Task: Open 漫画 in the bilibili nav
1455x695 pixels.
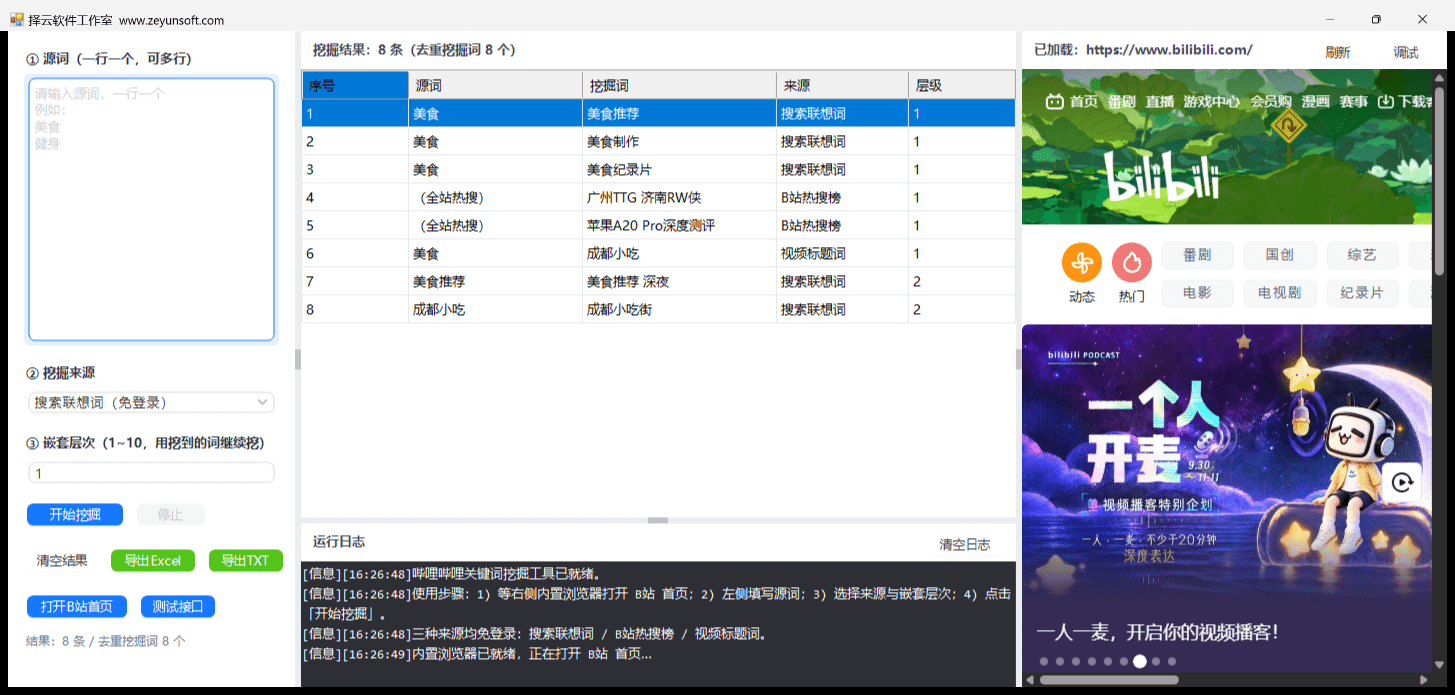Action: click(1315, 101)
